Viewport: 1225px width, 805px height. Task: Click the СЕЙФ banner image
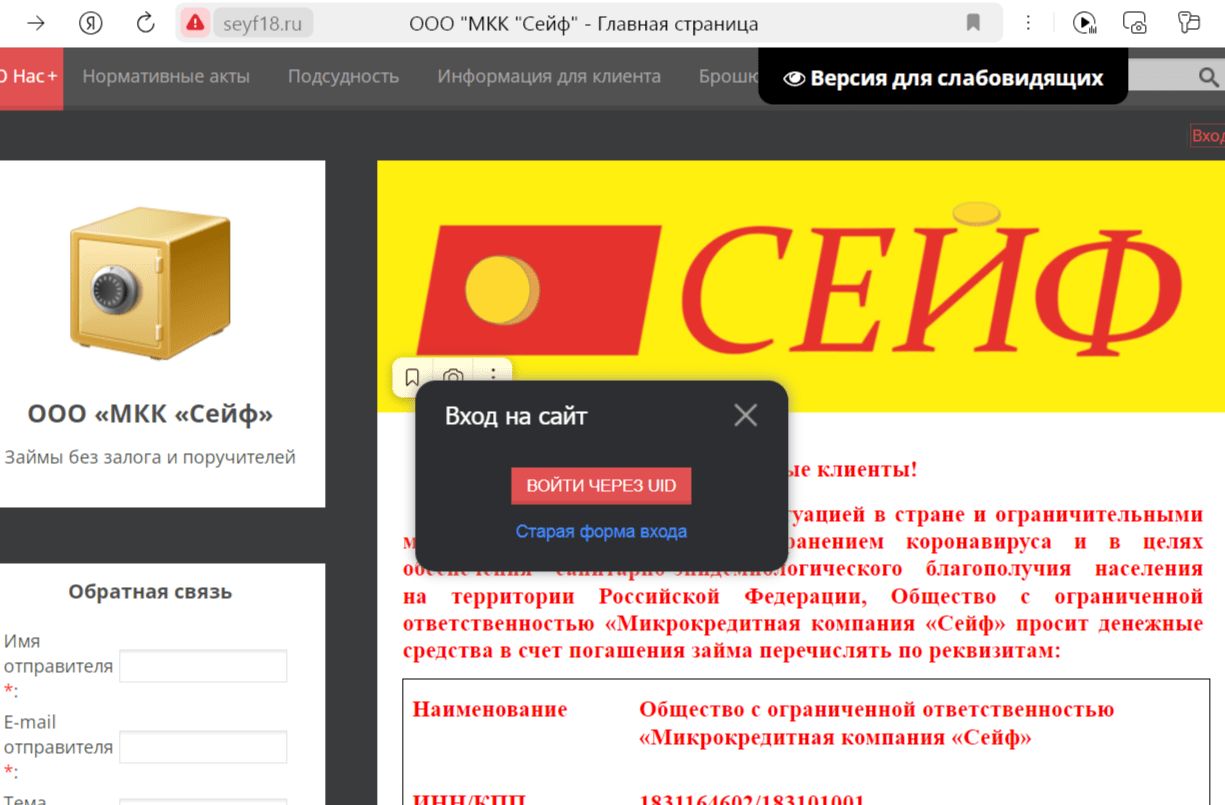pos(801,285)
